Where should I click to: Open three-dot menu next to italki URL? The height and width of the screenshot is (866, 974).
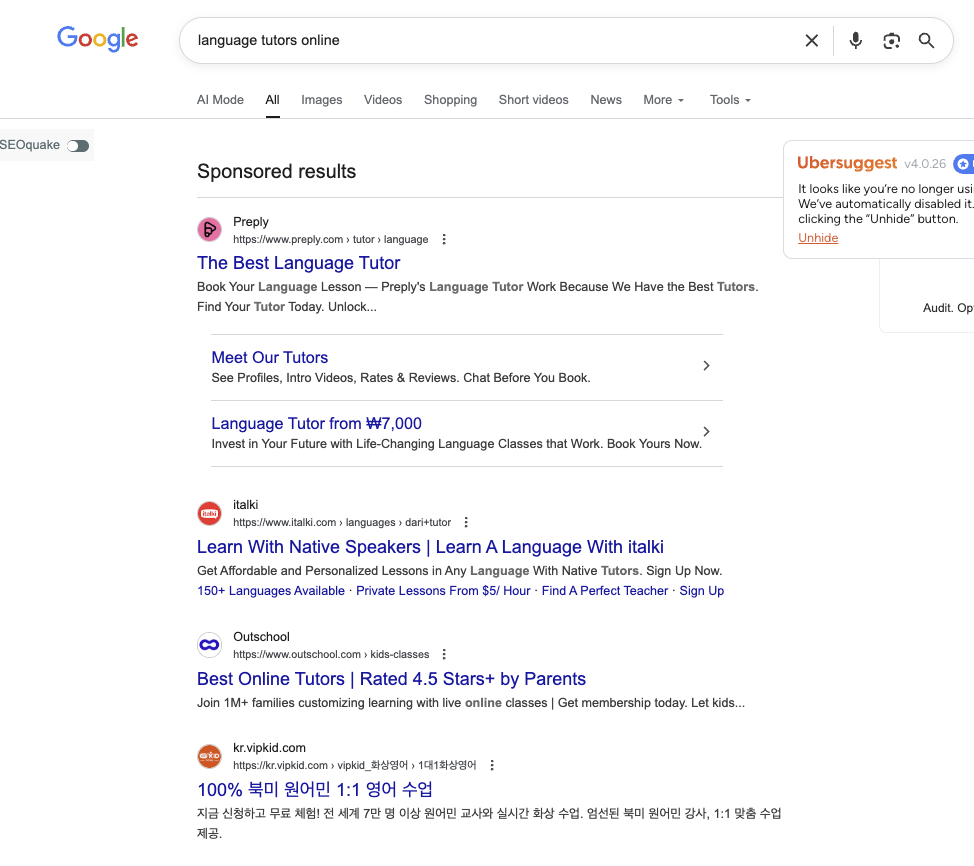466,522
